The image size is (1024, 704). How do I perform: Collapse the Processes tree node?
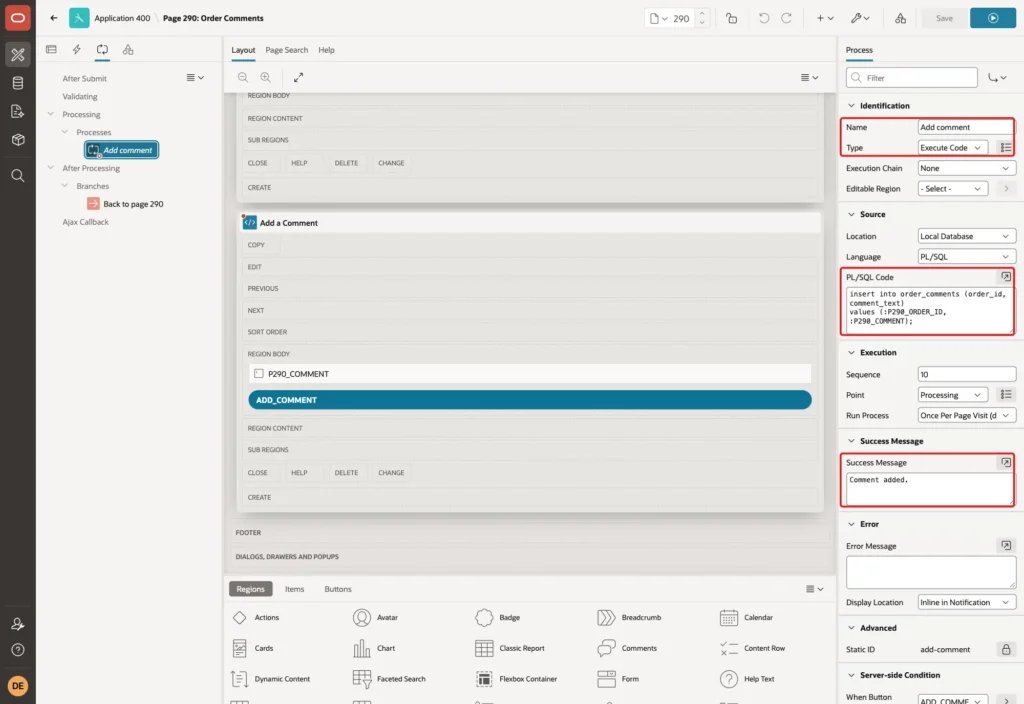point(65,131)
